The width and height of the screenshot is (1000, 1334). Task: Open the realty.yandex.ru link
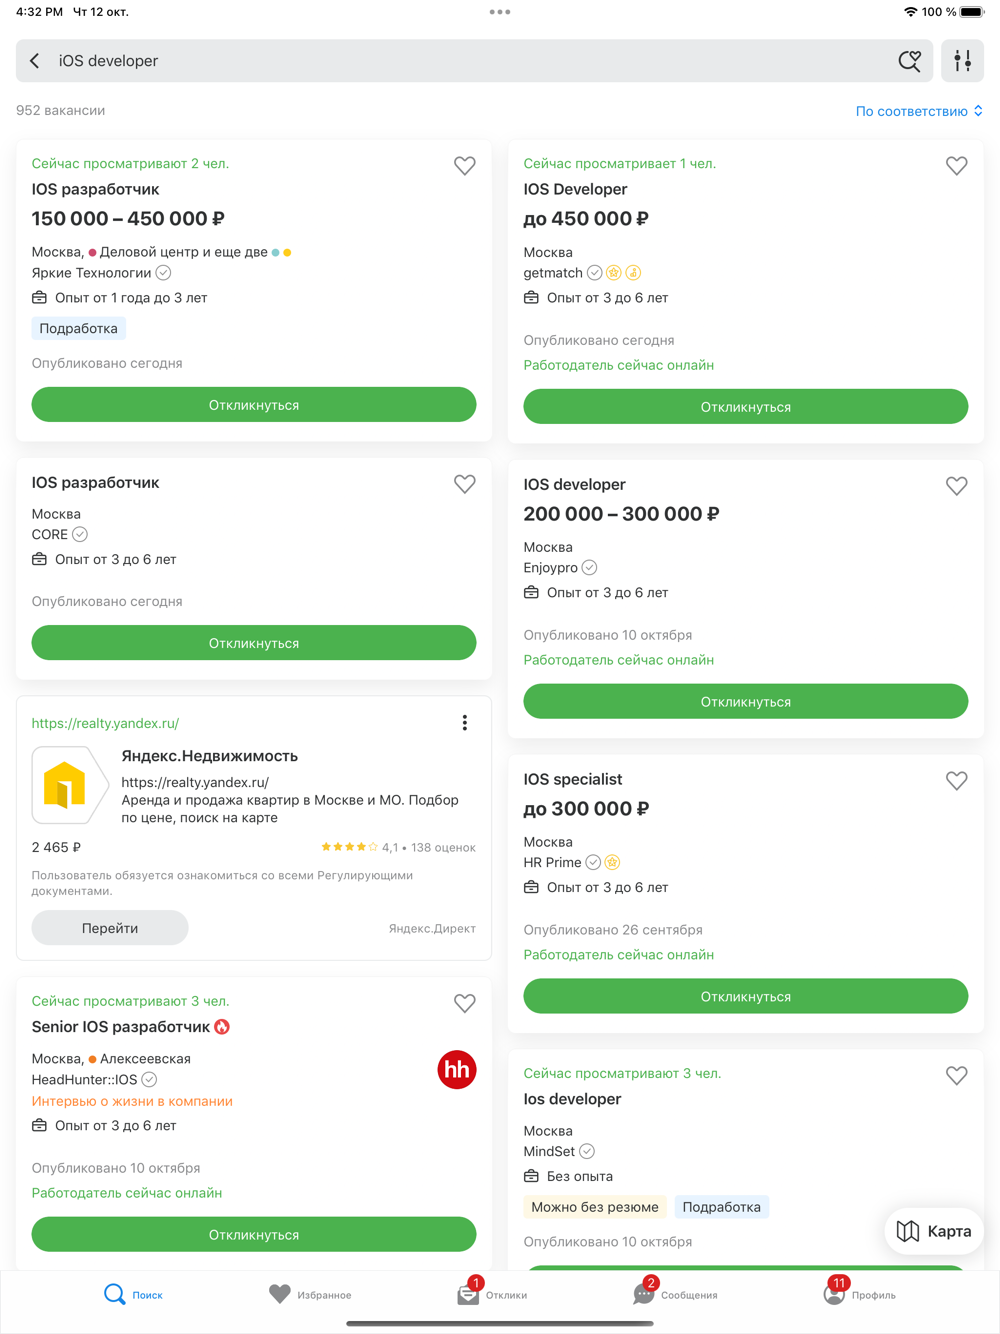coord(105,723)
